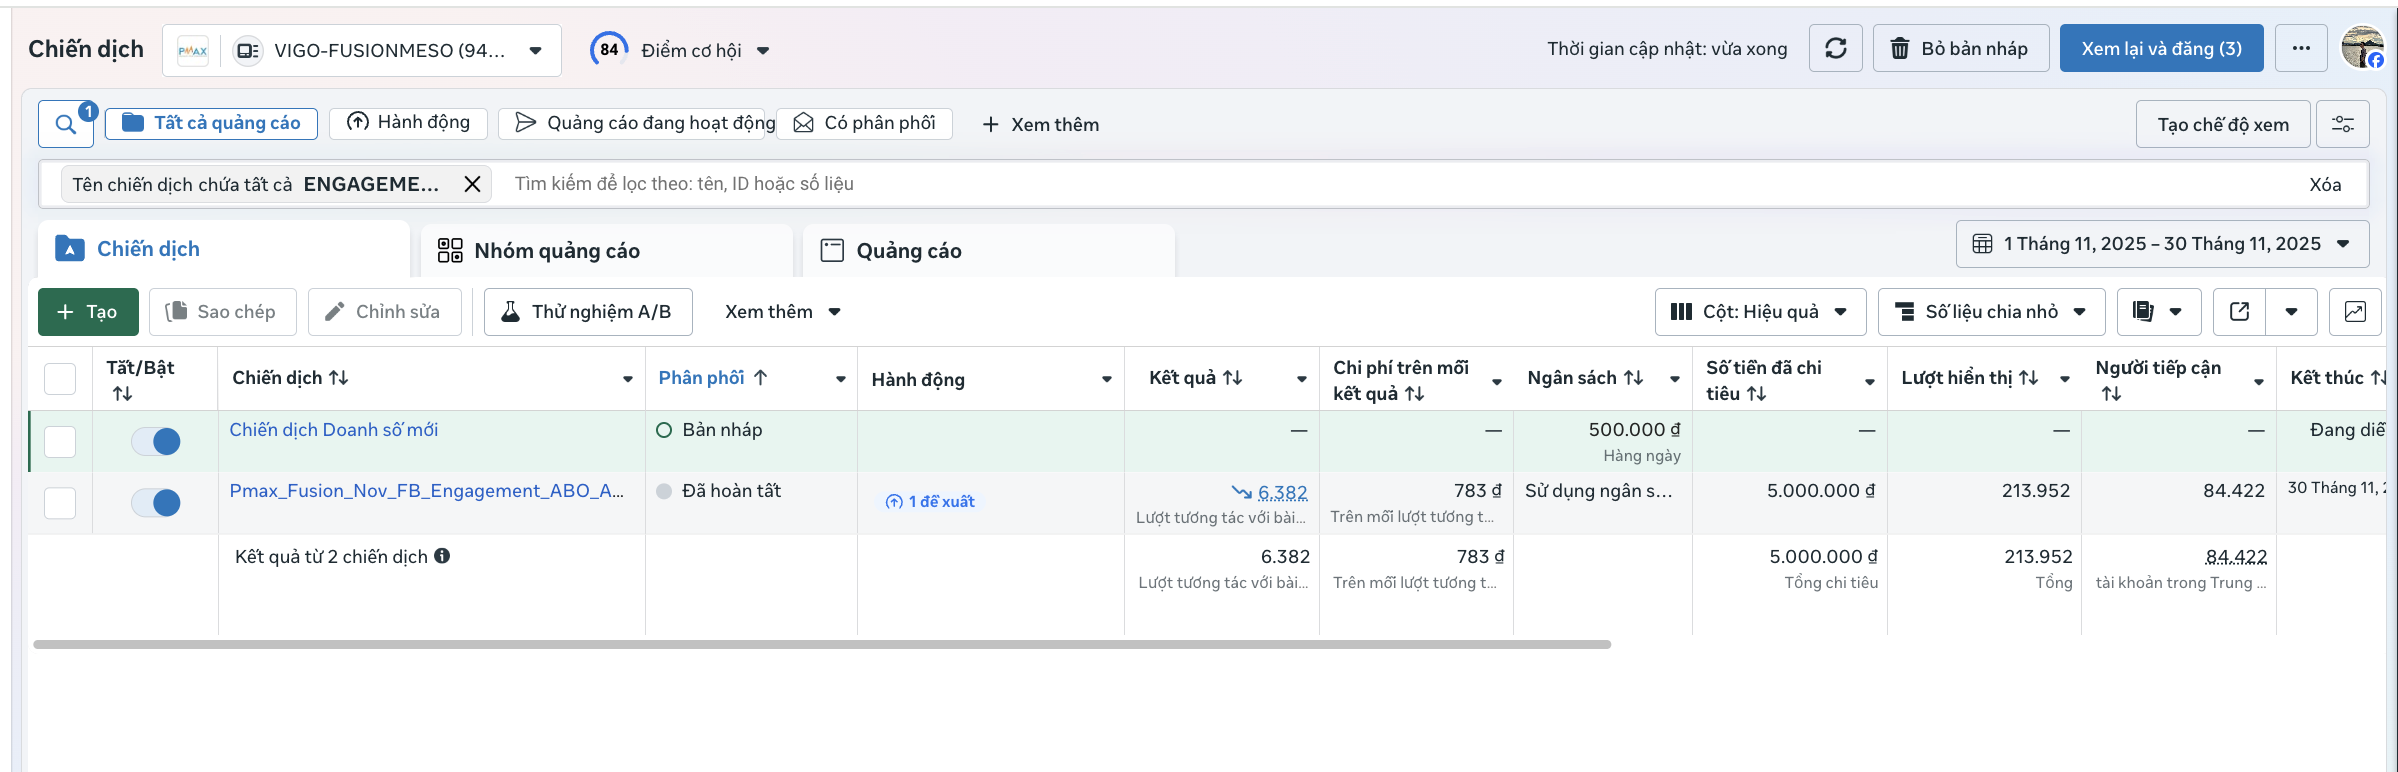Screen dimensions: 2398x772
Task: Expand the Cột: Hiệu quả columns dropdown
Action: [1760, 312]
